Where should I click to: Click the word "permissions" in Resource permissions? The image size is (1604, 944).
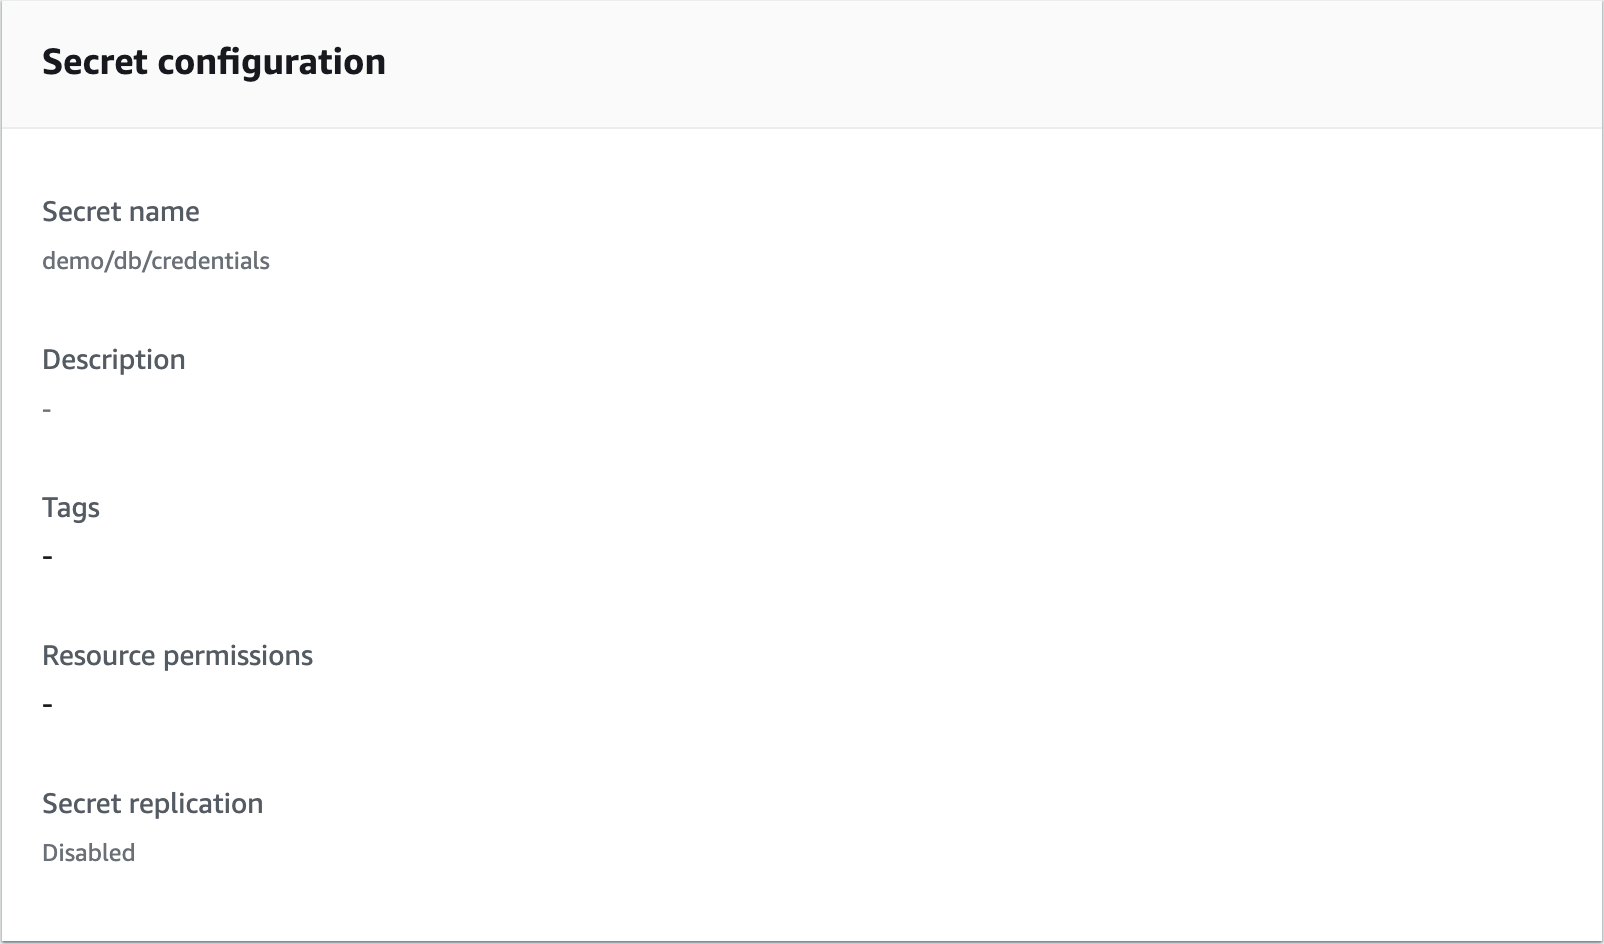(238, 656)
